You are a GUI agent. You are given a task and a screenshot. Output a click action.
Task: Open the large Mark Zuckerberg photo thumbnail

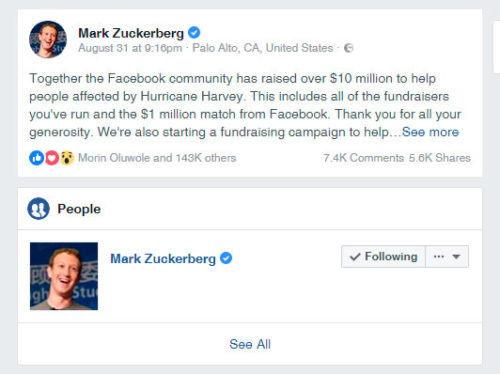point(64,276)
